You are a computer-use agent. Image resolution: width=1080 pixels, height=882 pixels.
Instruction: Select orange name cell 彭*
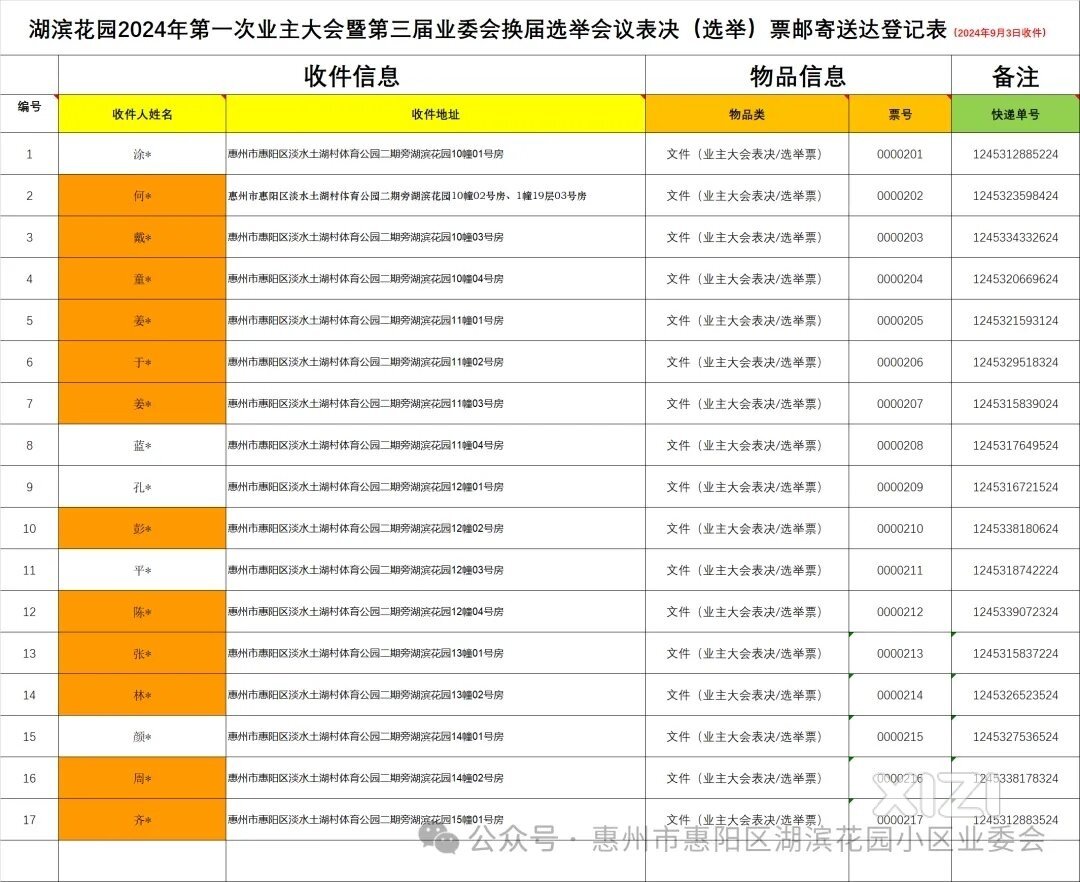pos(143,529)
